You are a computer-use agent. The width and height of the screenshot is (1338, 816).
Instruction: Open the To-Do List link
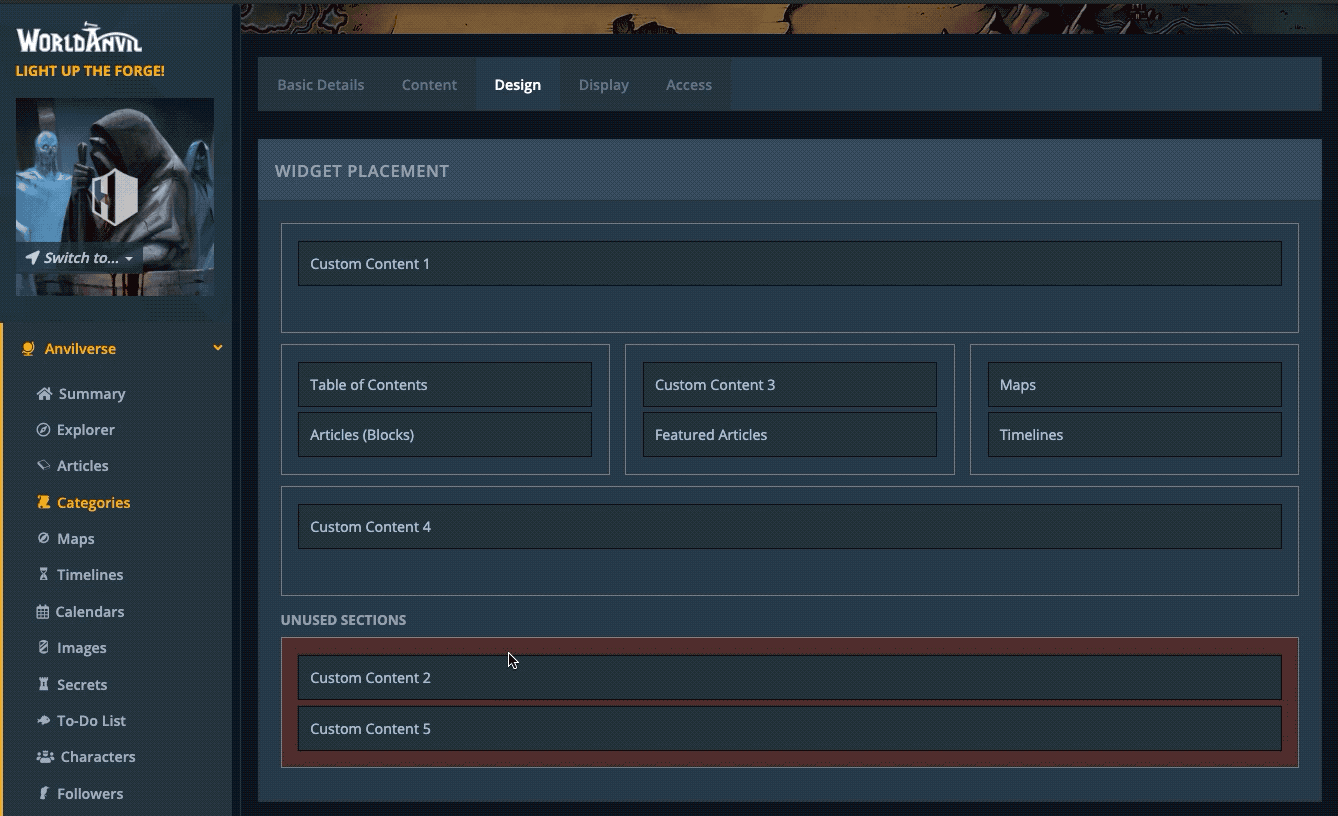pyautogui.click(x=91, y=721)
